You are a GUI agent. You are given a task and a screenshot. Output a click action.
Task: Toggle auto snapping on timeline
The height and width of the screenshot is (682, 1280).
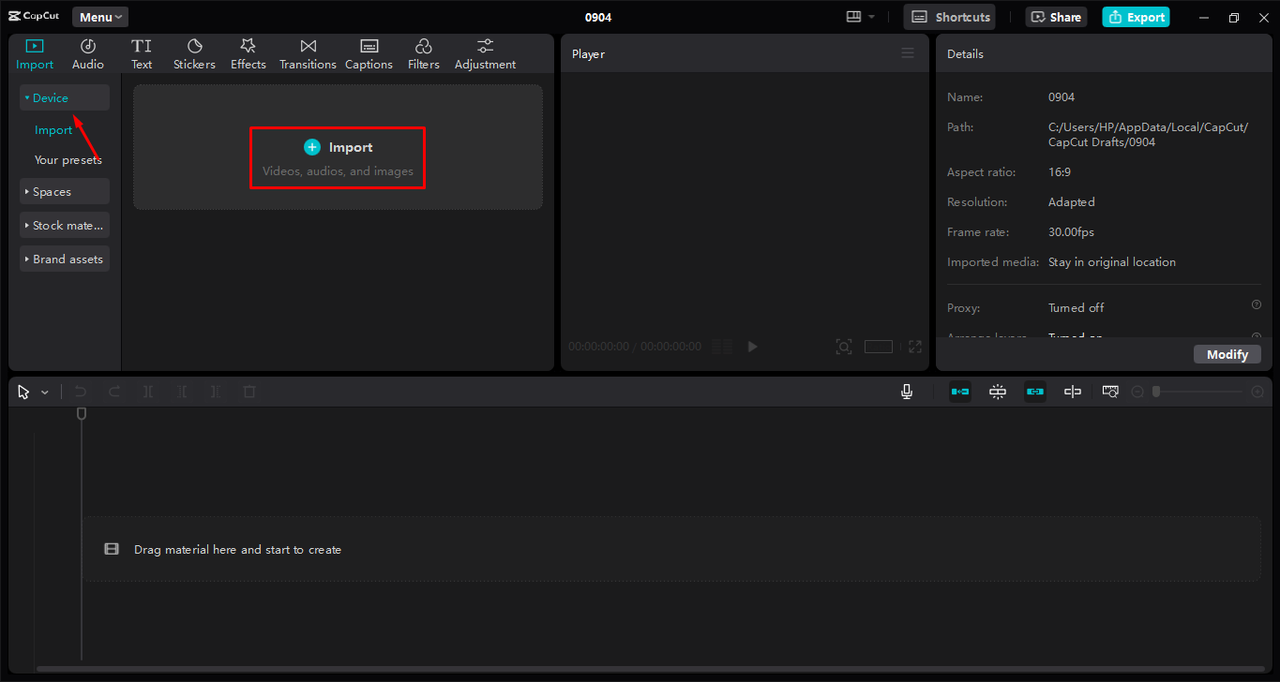[998, 392]
